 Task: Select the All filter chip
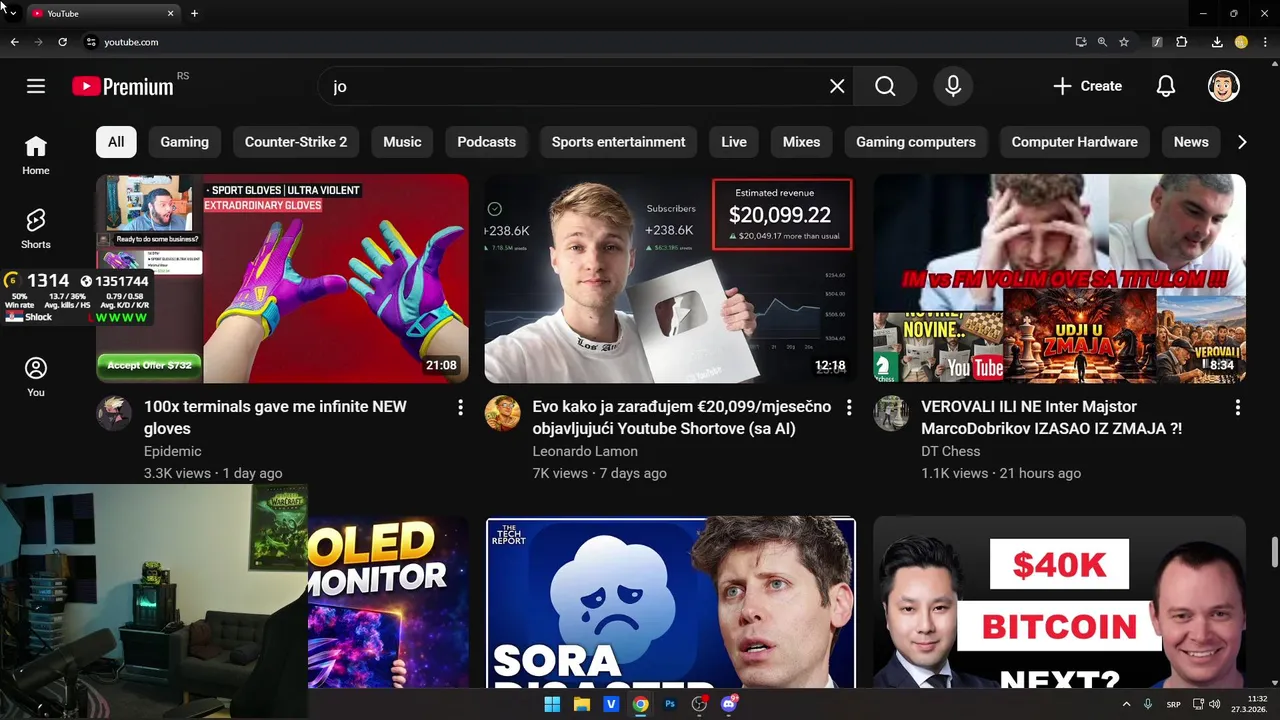pyautogui.click(x=116, y=142)
